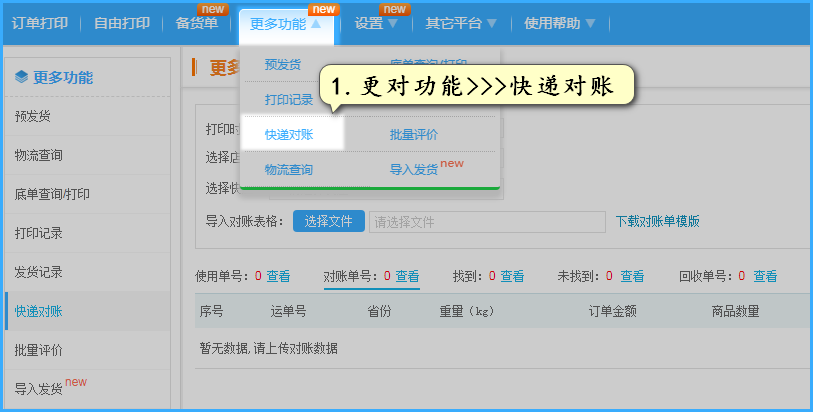Expand the 设置 dropdown menu
This screenshot has width=813, height=412.
[x=376, y=23]
